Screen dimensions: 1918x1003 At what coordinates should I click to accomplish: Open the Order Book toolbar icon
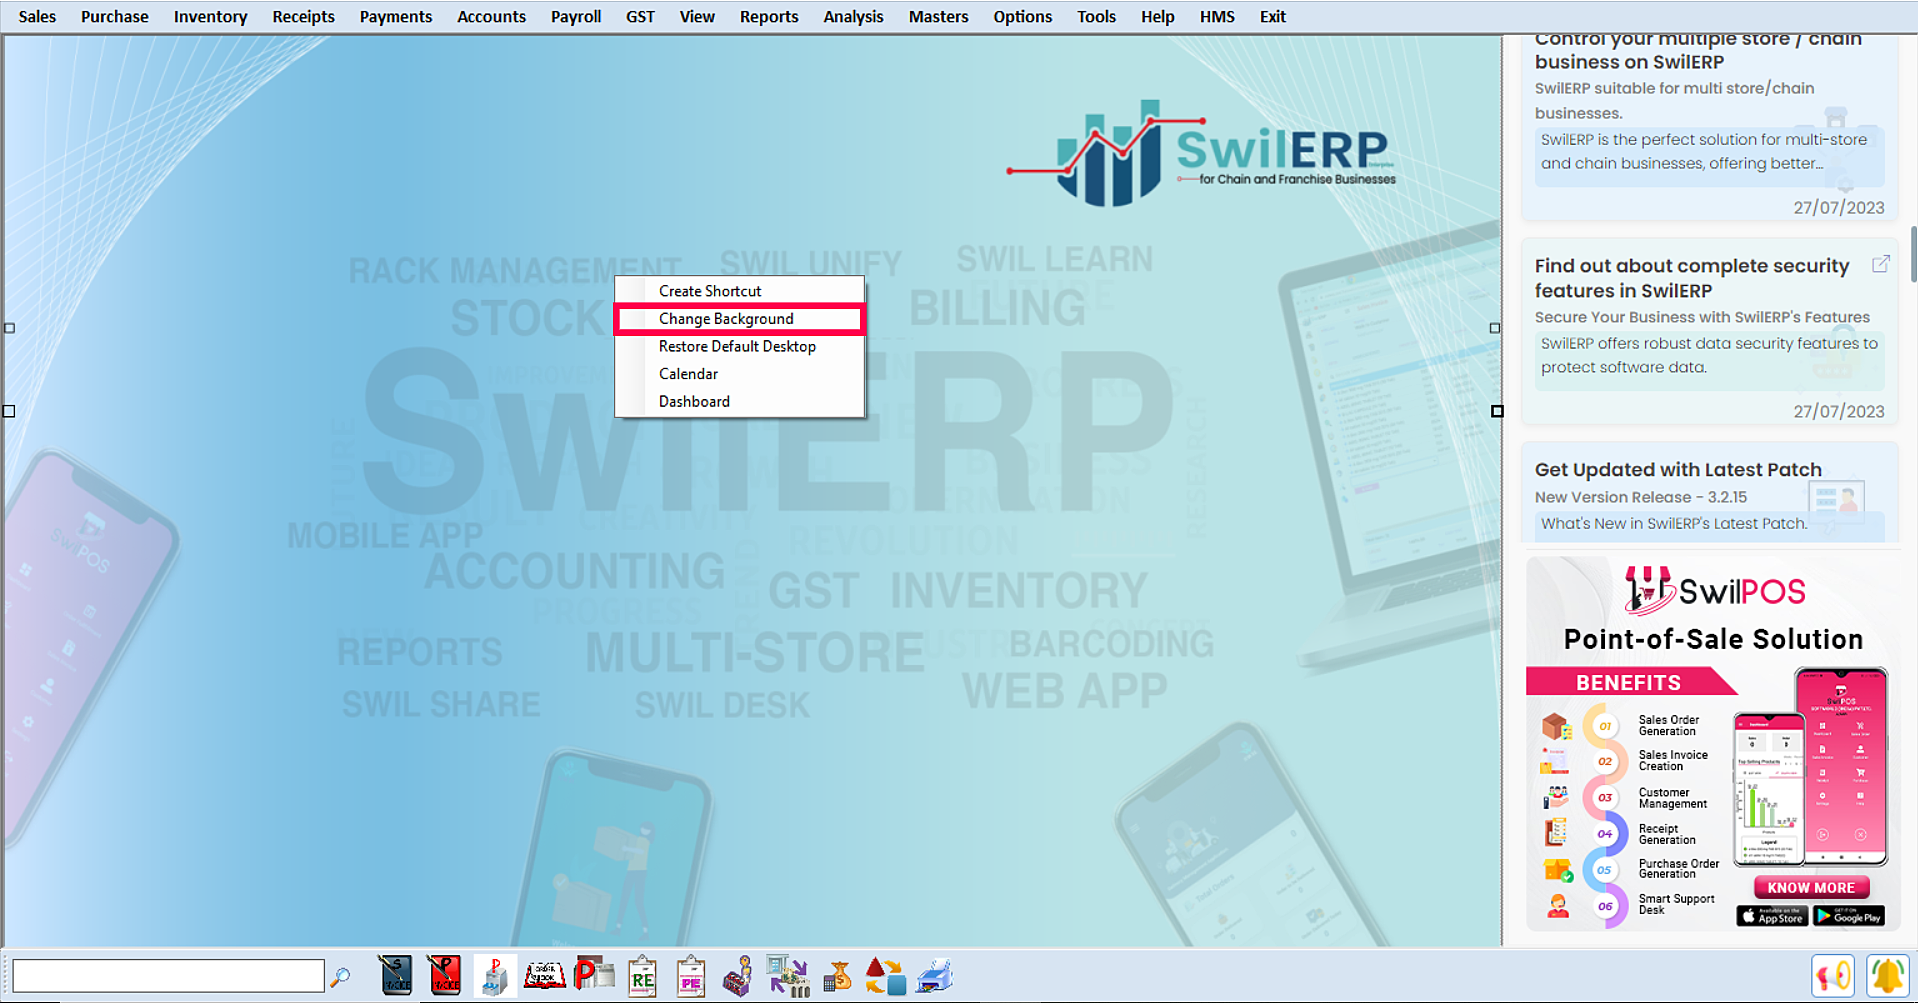(545, 976)
